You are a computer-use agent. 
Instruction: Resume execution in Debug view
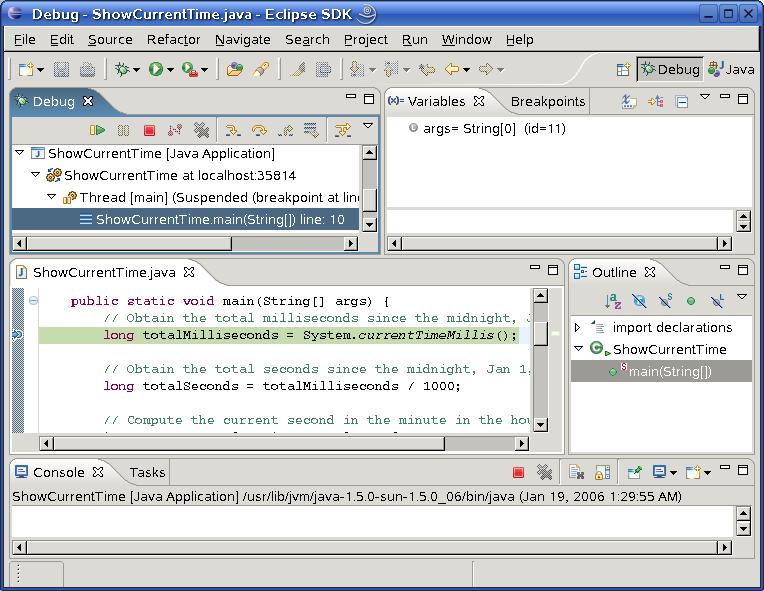[x=97, y=130]
